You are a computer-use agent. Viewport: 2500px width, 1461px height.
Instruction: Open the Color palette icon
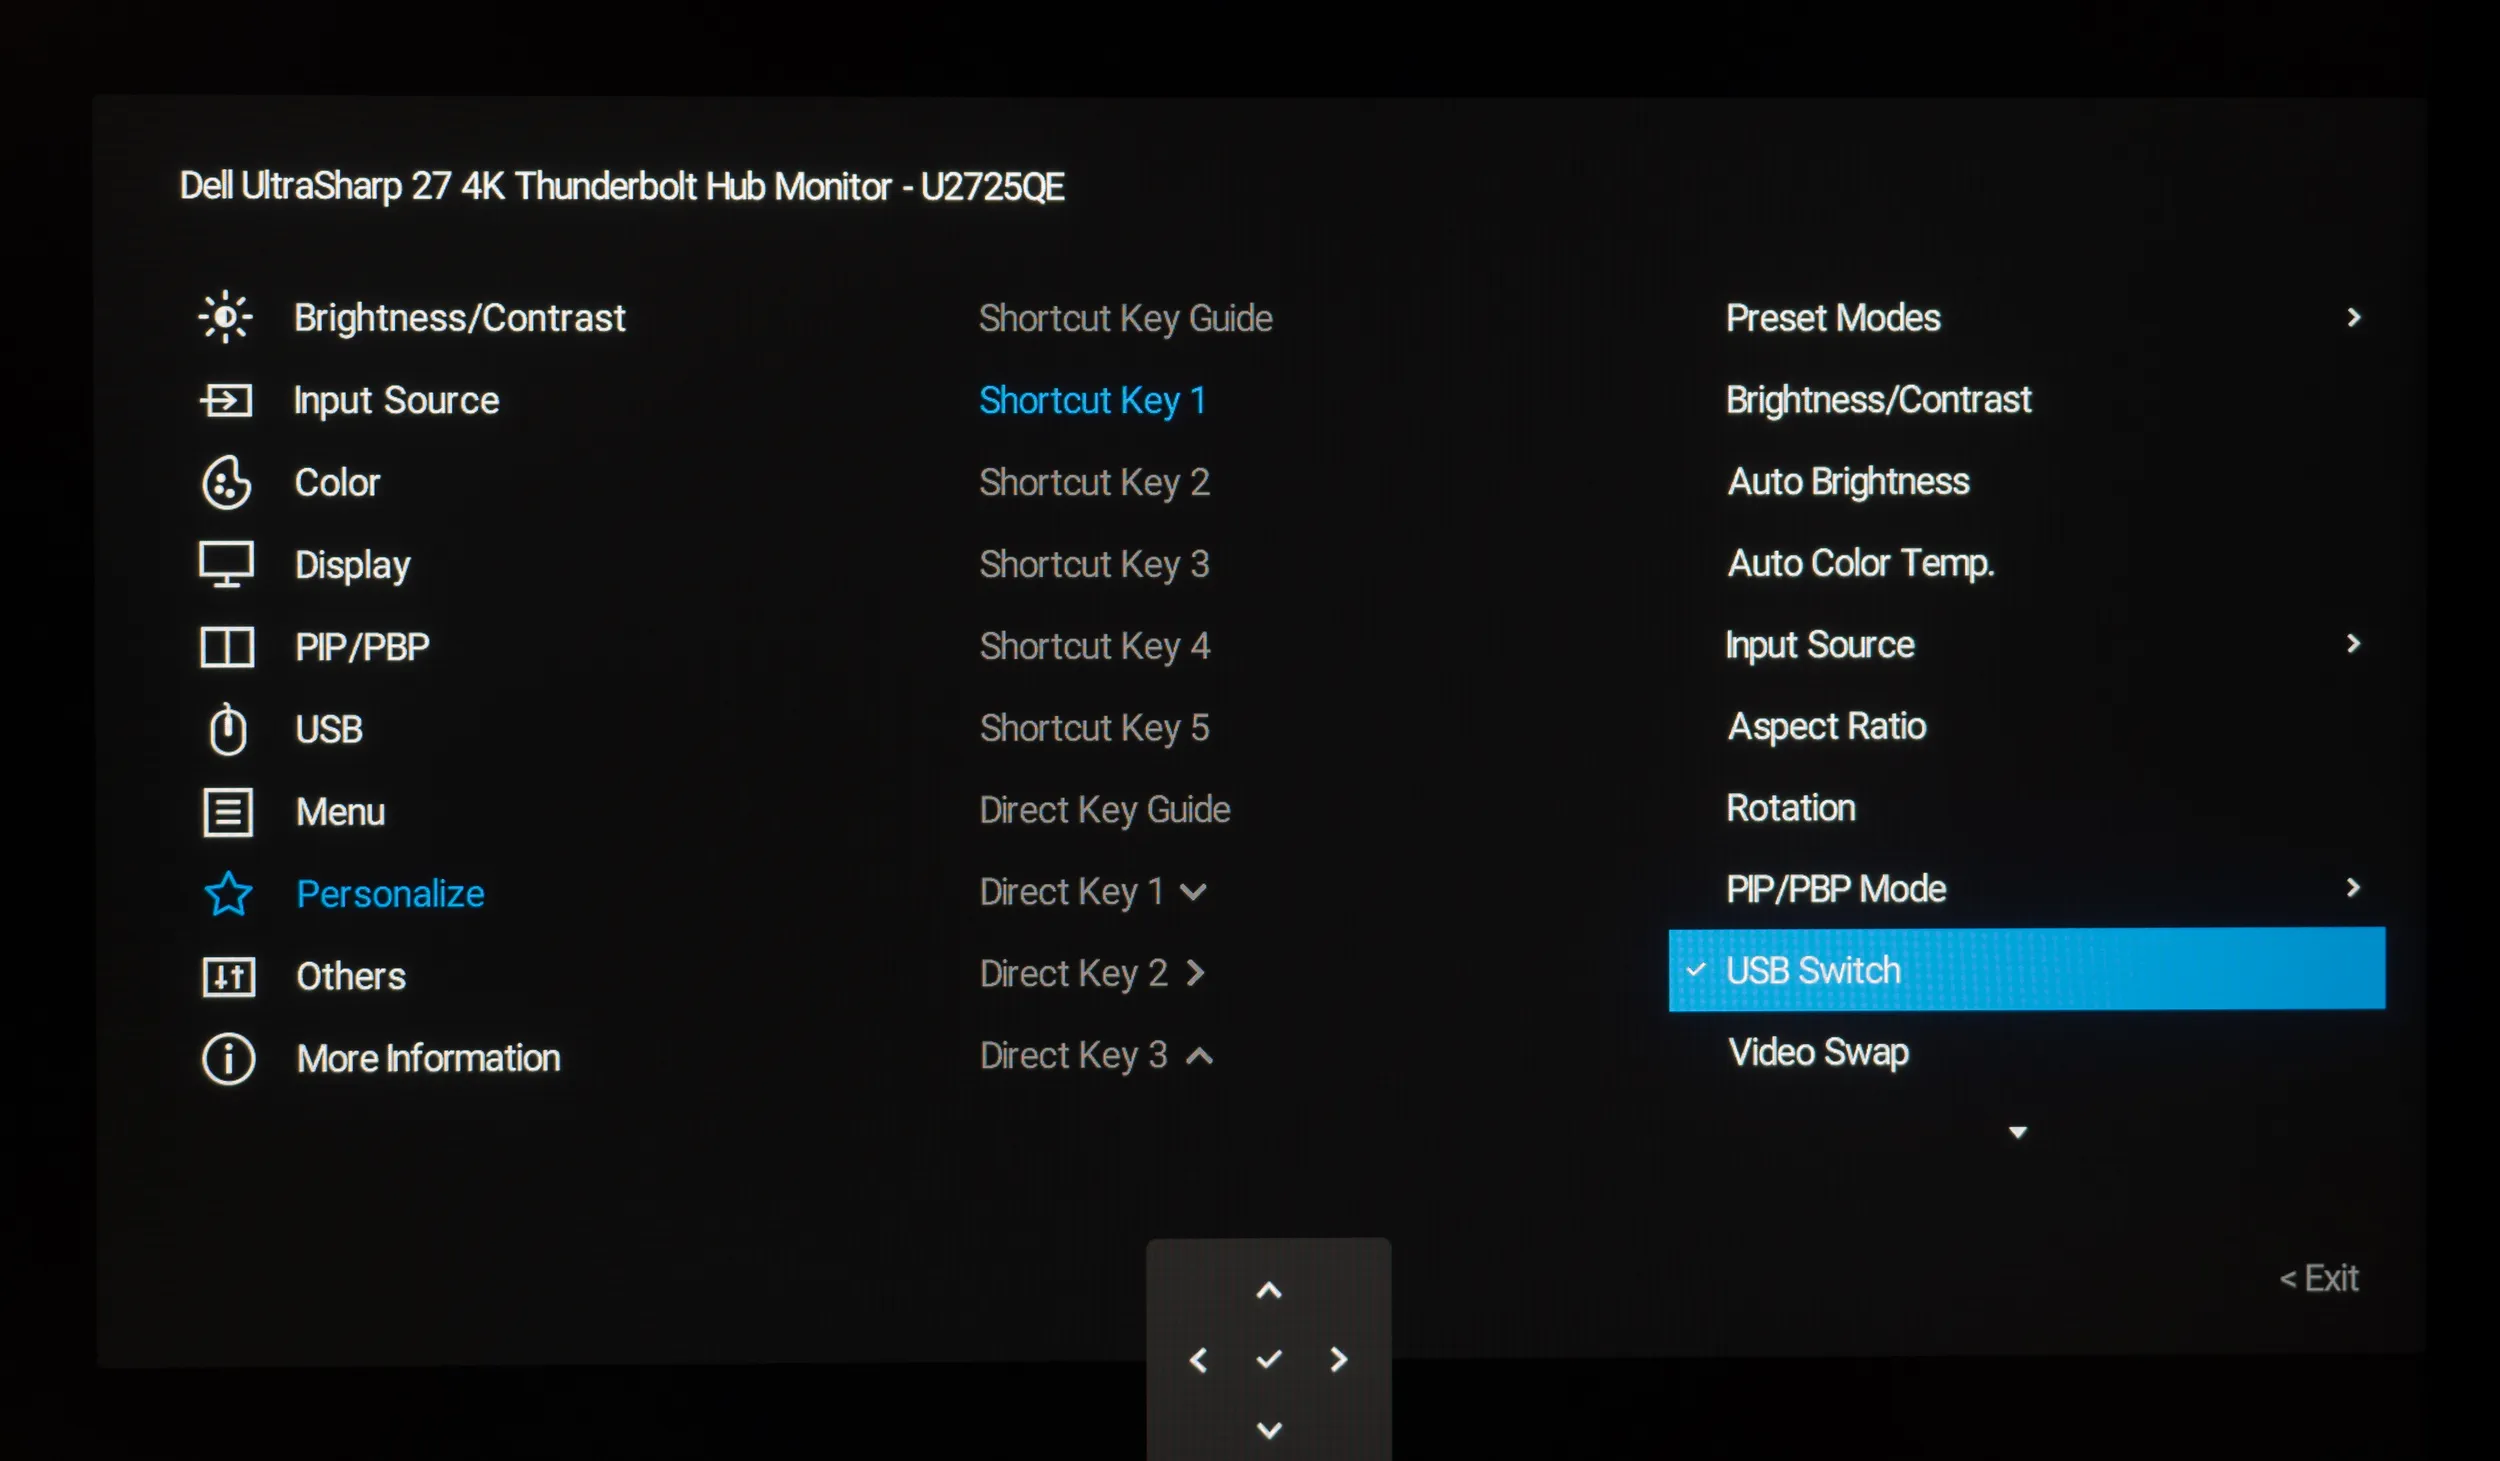pos(227,483)
